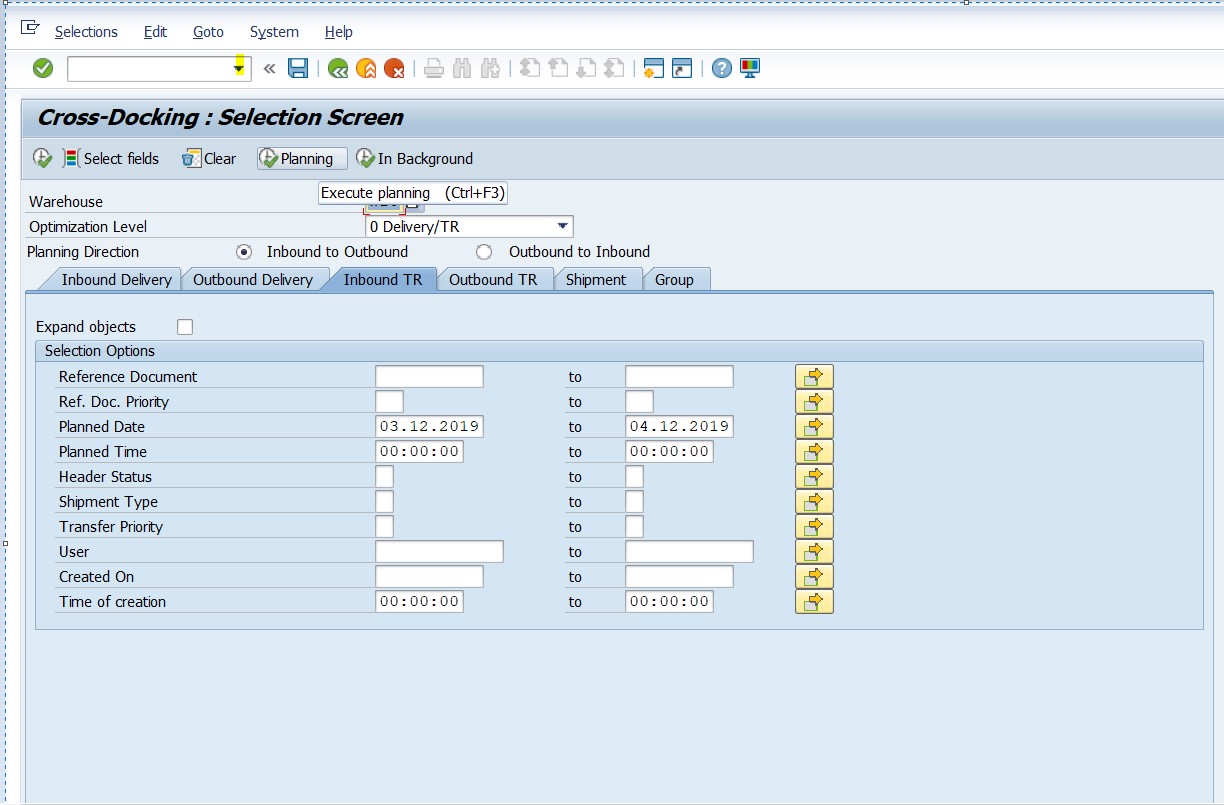
Task: Open the System menu
Action: pos(274,32)
